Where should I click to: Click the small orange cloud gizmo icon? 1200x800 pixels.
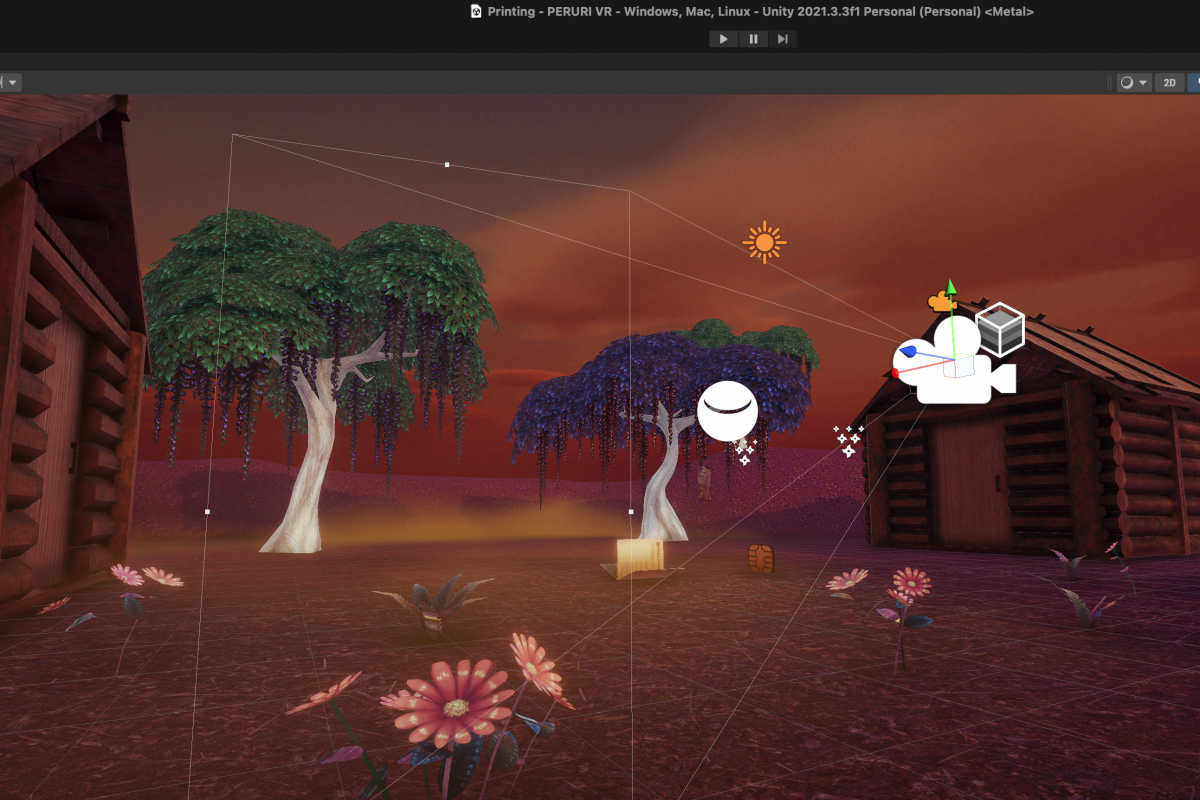tap(937, 301)
